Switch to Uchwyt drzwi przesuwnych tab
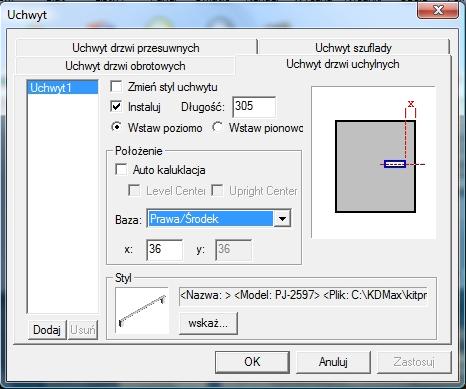This screenshot has height=389, width=466. pyautogui.click(x=136, y=48)
